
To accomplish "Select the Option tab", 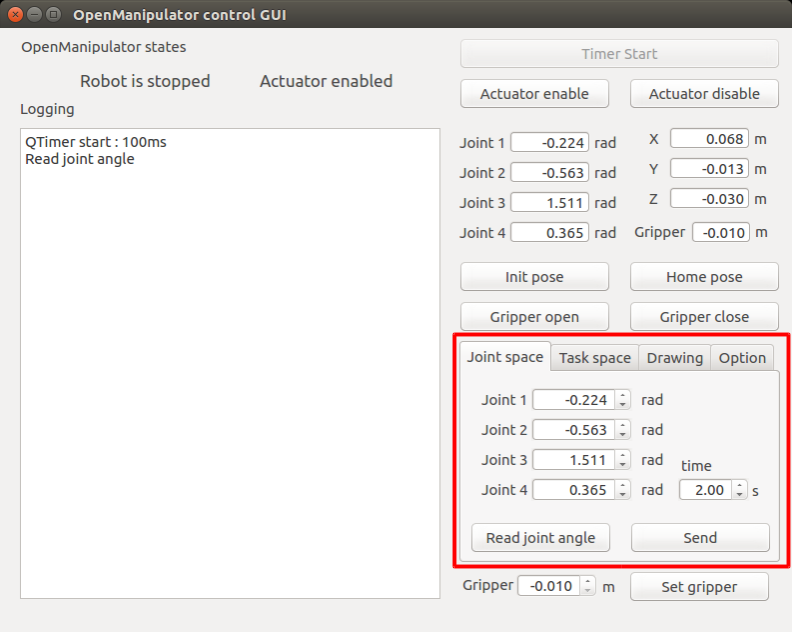I will pyautogui.click(x=742, y=358).
